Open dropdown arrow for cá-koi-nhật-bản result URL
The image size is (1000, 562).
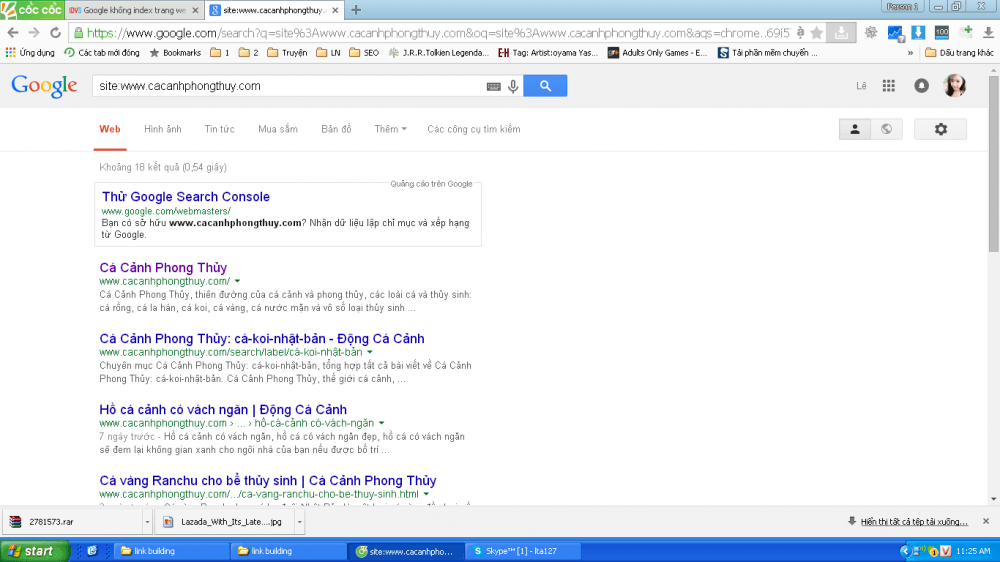pyautogui.click(x=369, y=352)
